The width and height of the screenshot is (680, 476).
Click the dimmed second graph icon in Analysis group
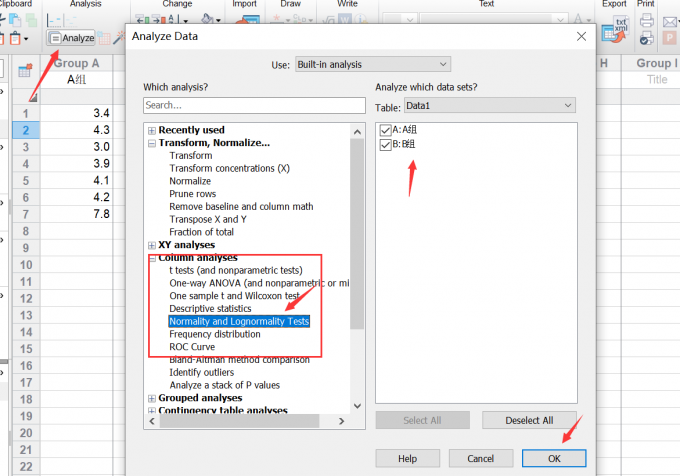[70, 20]
